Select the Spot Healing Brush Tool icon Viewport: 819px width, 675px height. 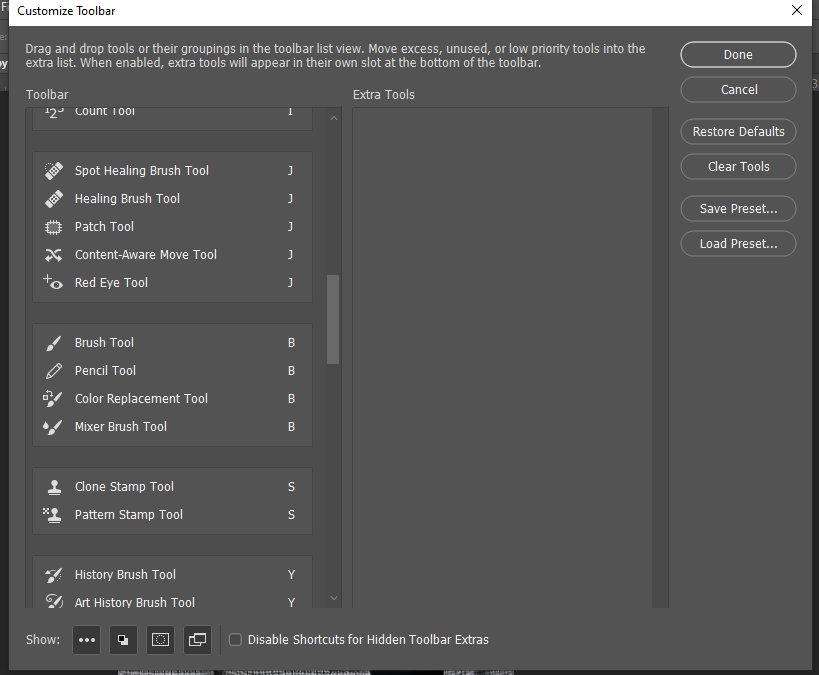coord(53,170)
